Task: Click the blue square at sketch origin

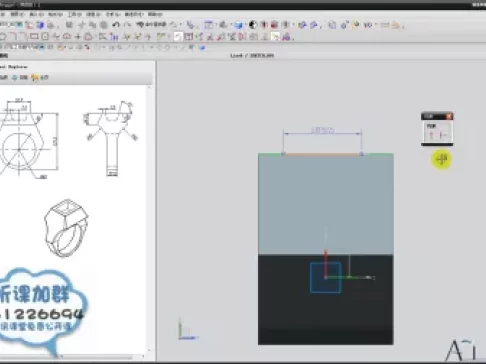Action: point(325,277)
